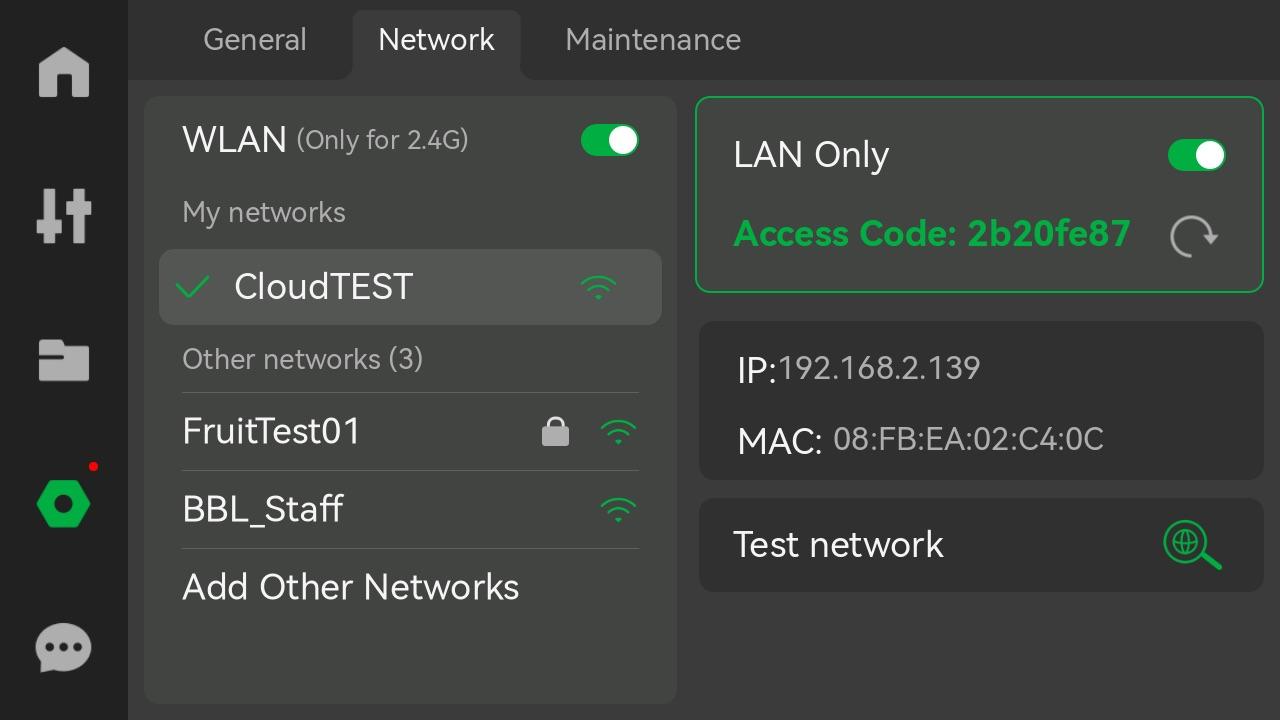
Task: Click the green checkmark next to CloudTEST
Action: 192,288
